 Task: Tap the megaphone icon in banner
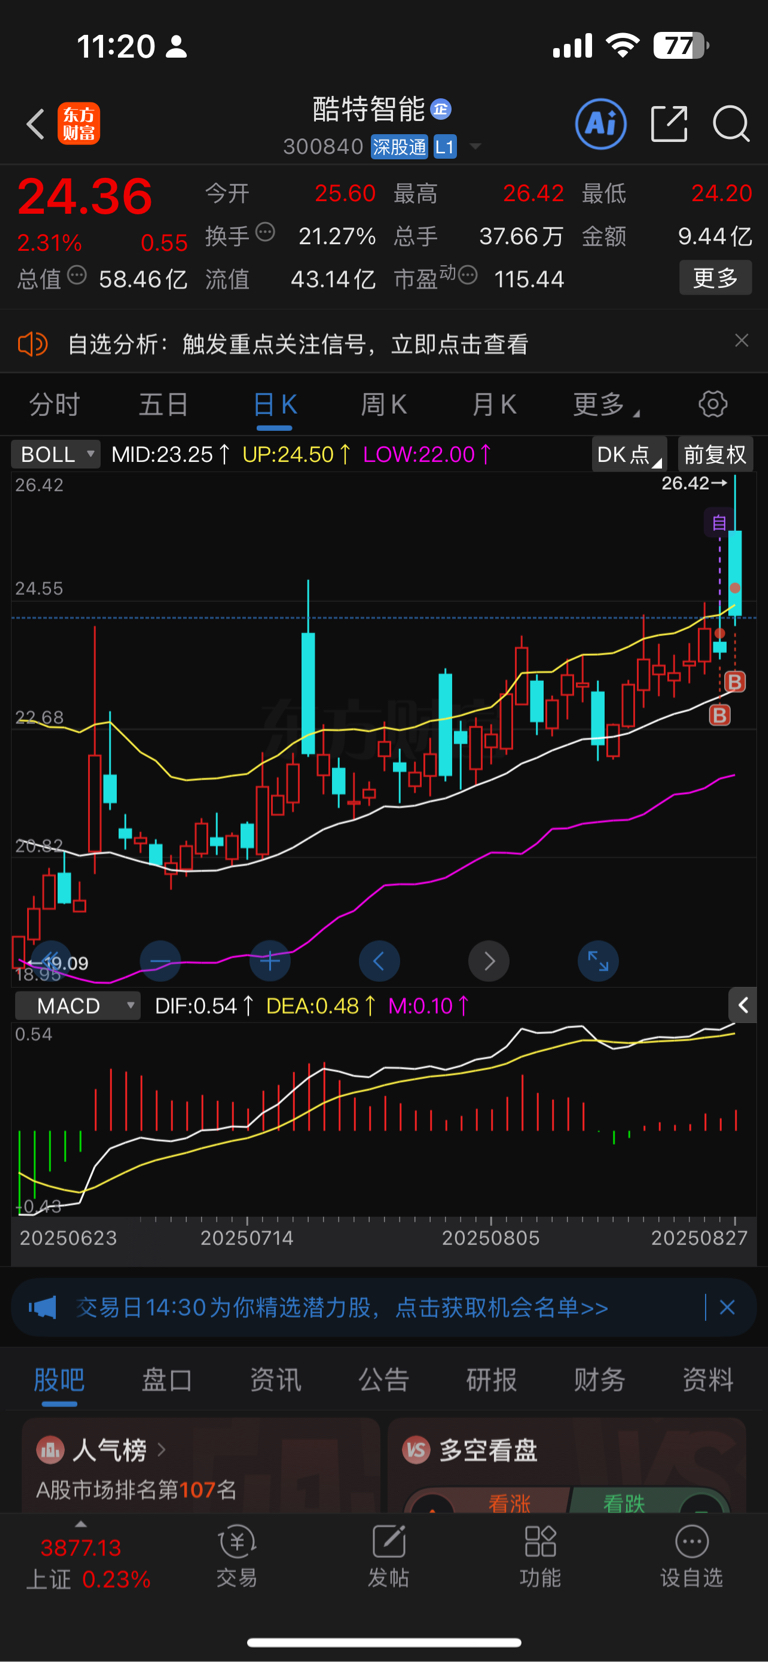pos(42,1307)
